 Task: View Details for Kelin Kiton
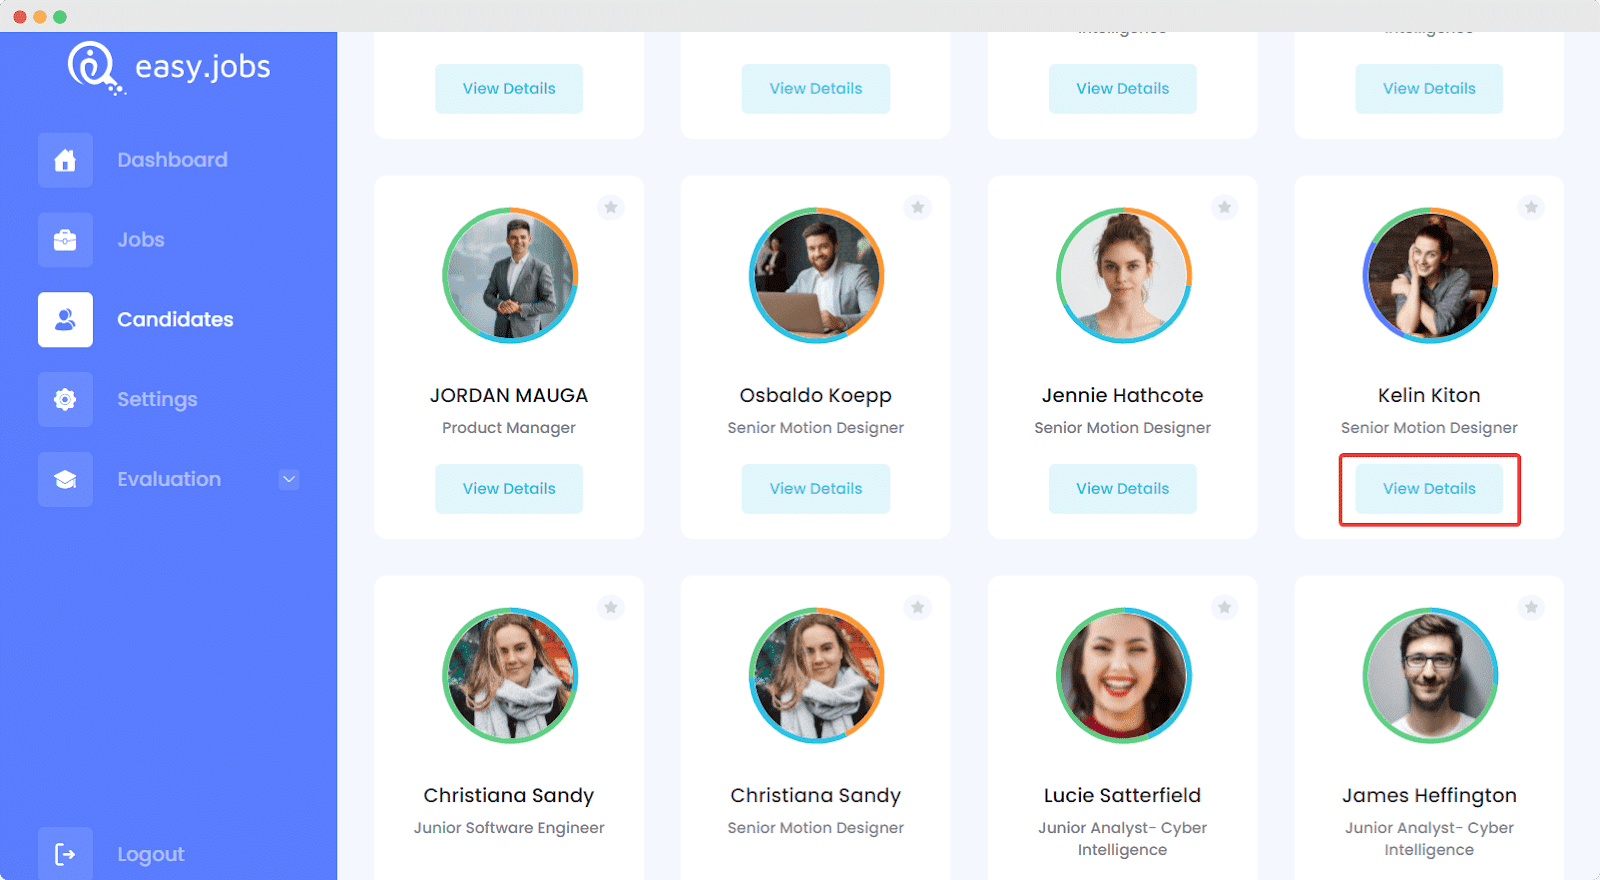pos(1429,489)
